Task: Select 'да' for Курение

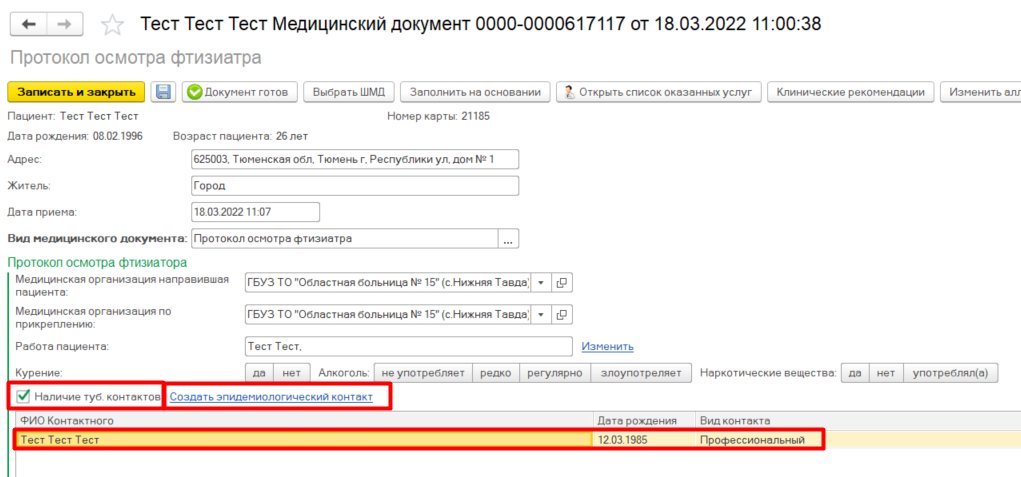Action: [x=260, y=373]
